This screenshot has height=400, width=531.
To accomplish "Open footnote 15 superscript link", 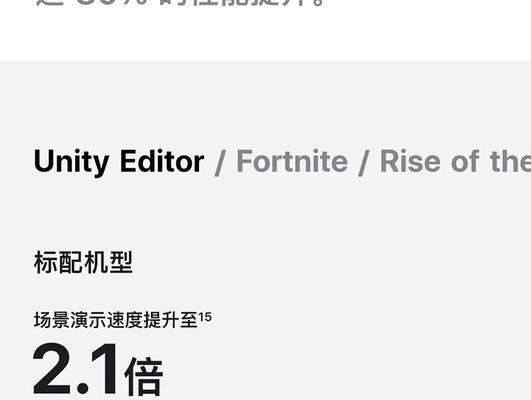I will point(205,317).
